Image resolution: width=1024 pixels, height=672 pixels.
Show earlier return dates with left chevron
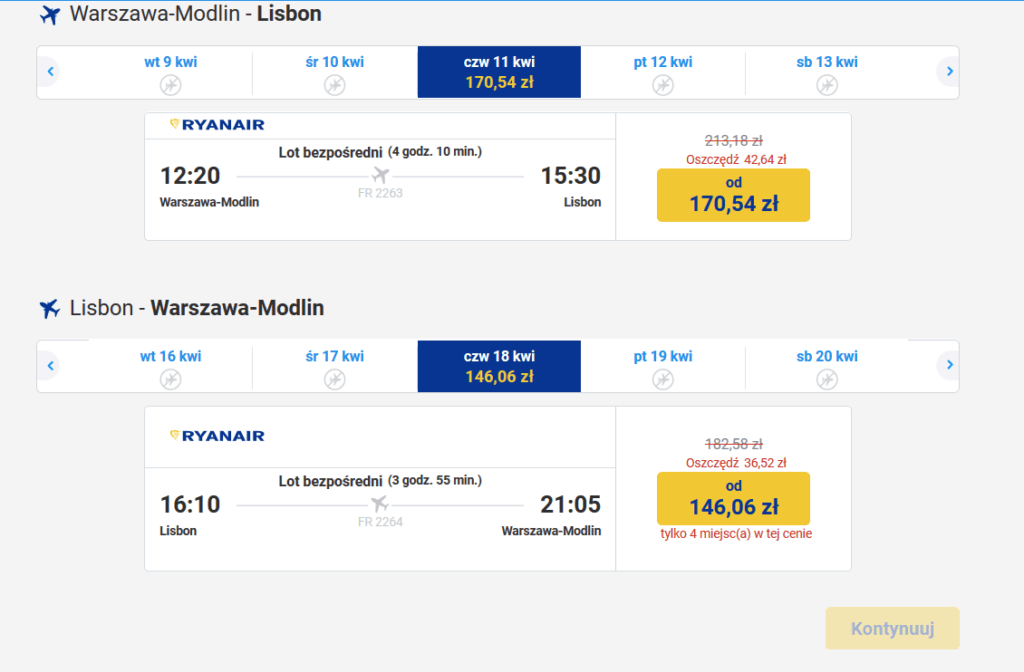point(50,365)
